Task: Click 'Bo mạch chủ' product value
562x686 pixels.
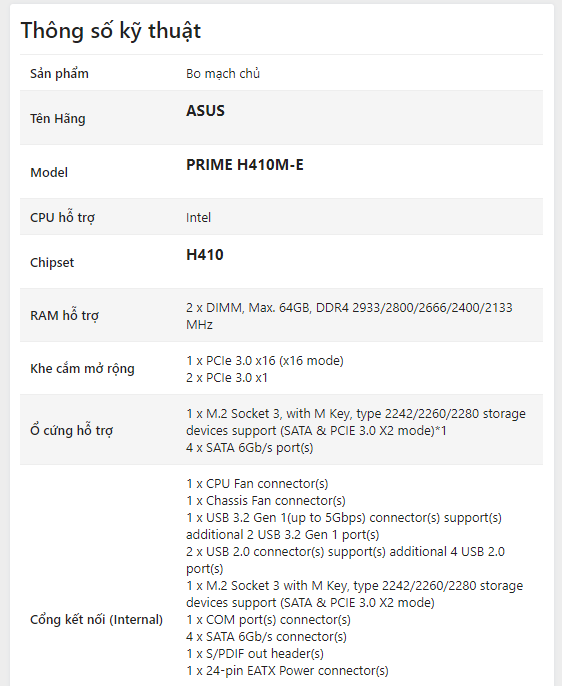Action: (223, 74)
